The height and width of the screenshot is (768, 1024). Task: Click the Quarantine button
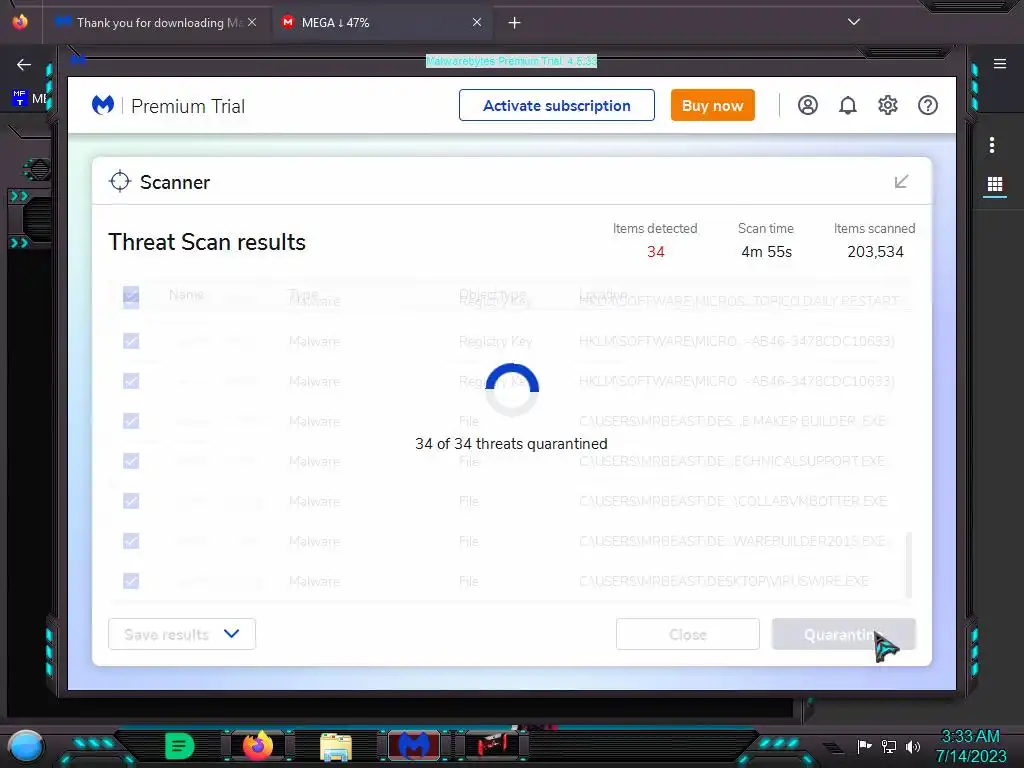click(843, 634)
